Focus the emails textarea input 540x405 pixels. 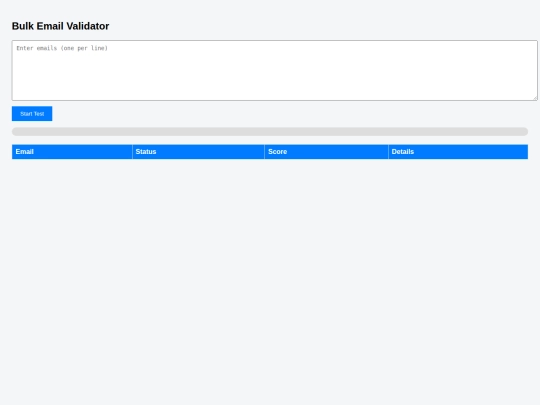click(x=274, y=71)
